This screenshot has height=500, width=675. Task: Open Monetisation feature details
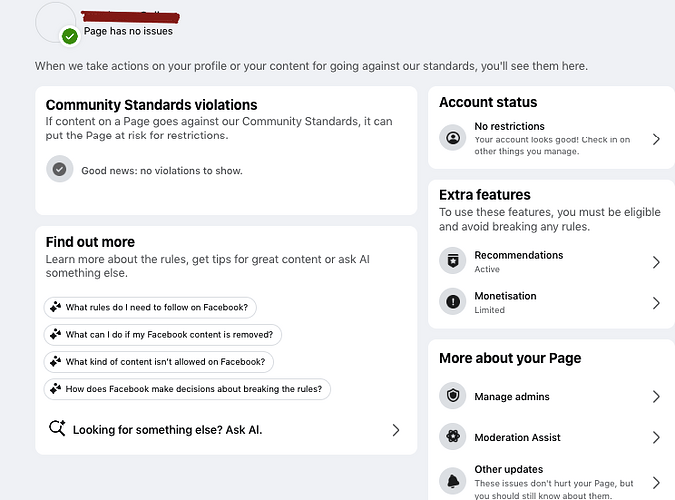click(551, 302)
